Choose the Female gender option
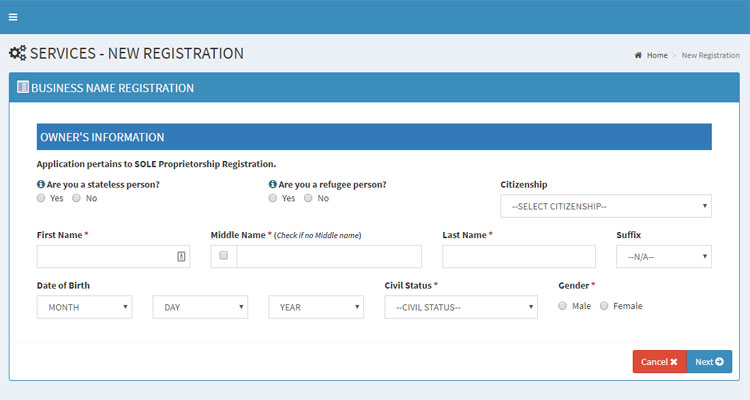The image size is (750, 400). [604, 306]
